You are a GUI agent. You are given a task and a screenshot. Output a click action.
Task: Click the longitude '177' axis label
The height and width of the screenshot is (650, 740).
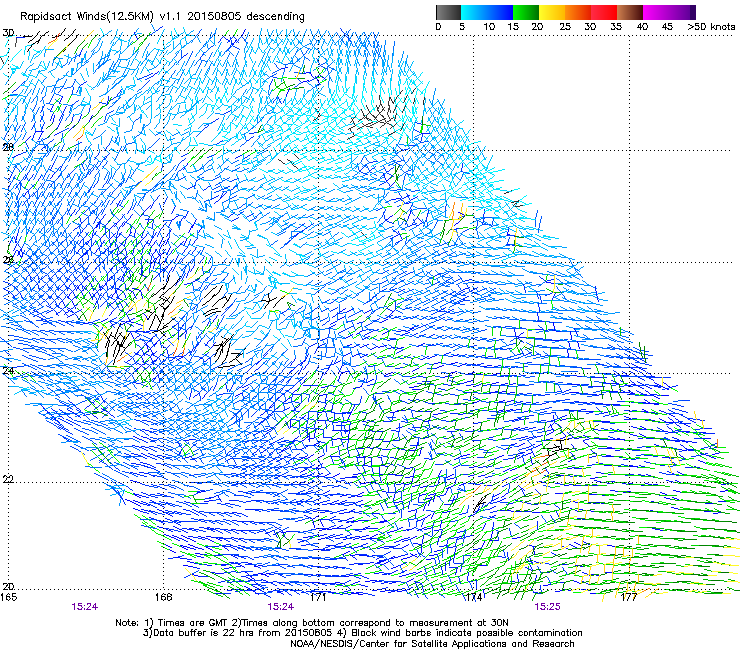629,597
